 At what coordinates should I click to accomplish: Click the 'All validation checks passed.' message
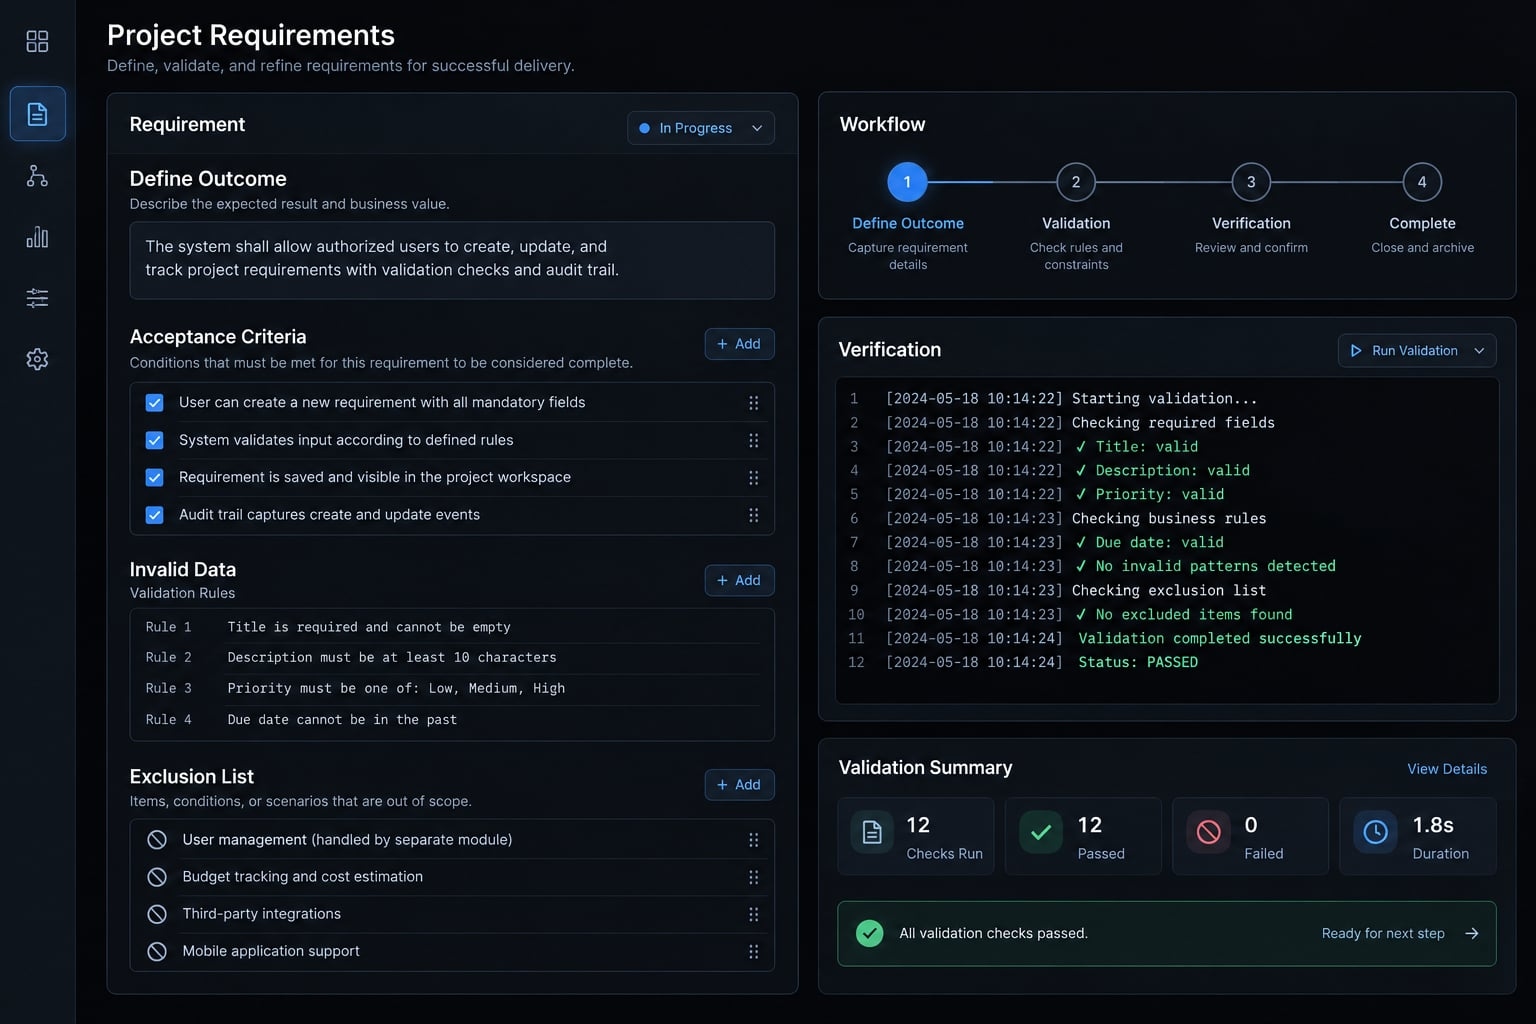point(993,934)
